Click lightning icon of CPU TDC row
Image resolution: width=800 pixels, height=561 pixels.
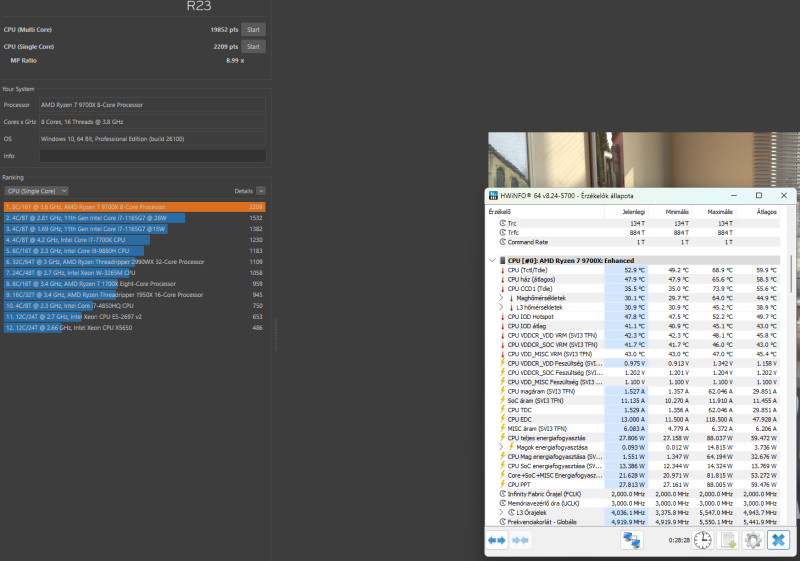[x=503, y=410]
